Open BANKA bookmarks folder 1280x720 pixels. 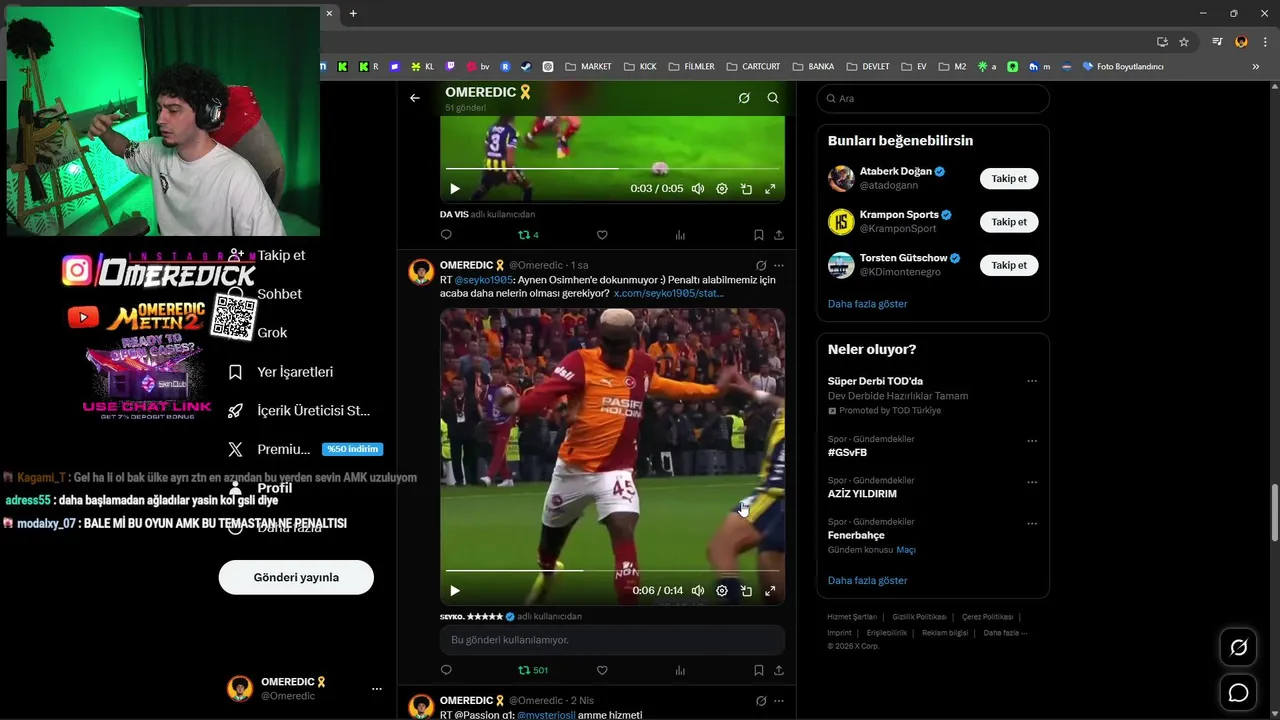813,67
